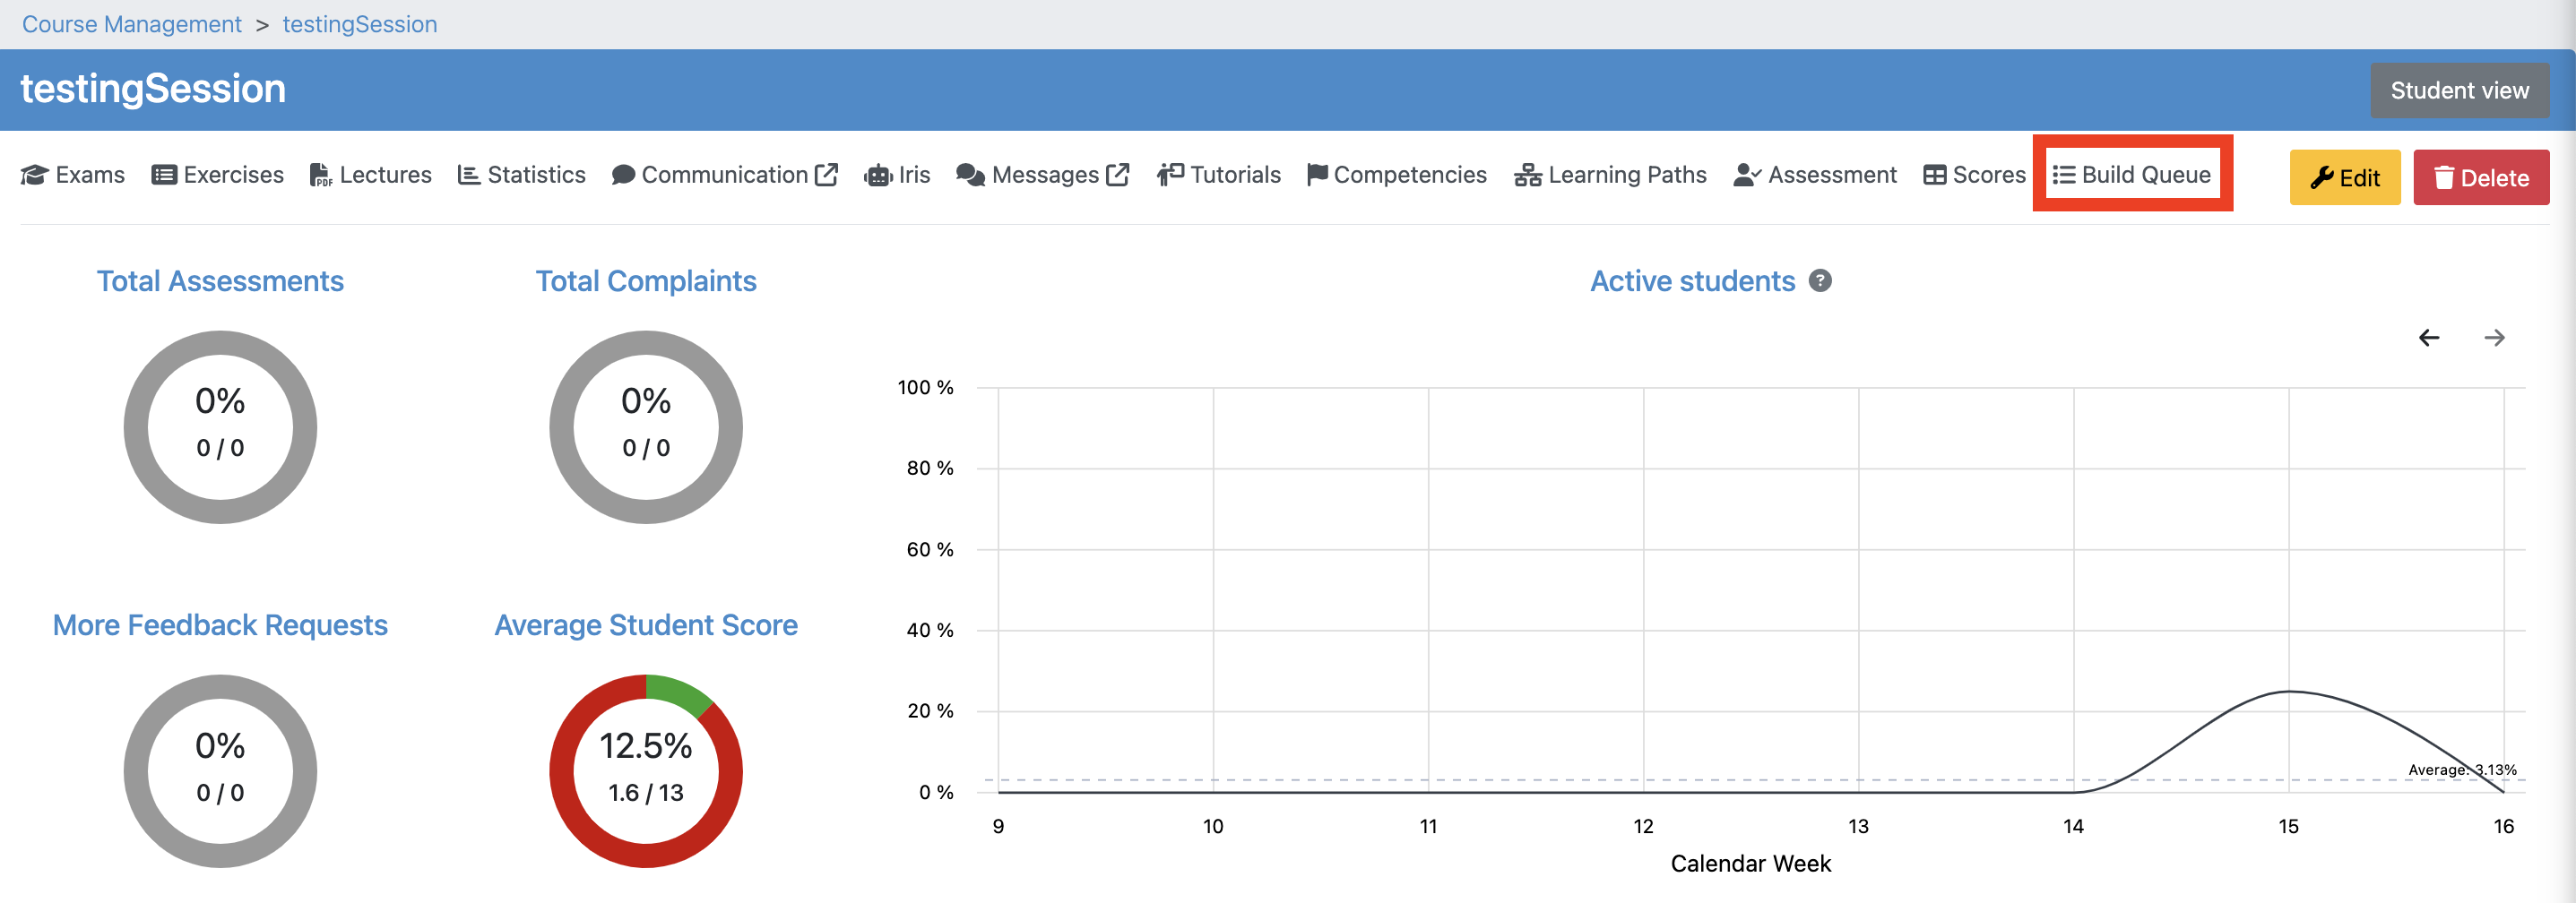Click the Tutorials teacher icon
This screenshot has height=903, width=2576.
1170,175
